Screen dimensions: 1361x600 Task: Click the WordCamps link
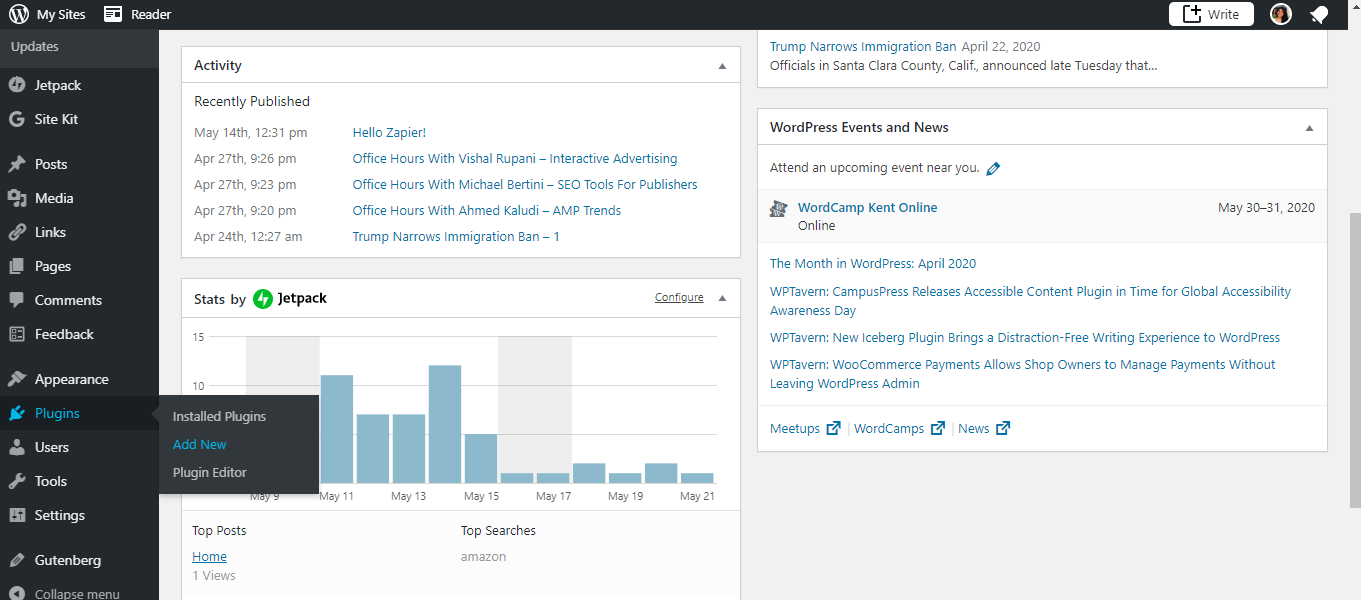[x=889, y=428]
